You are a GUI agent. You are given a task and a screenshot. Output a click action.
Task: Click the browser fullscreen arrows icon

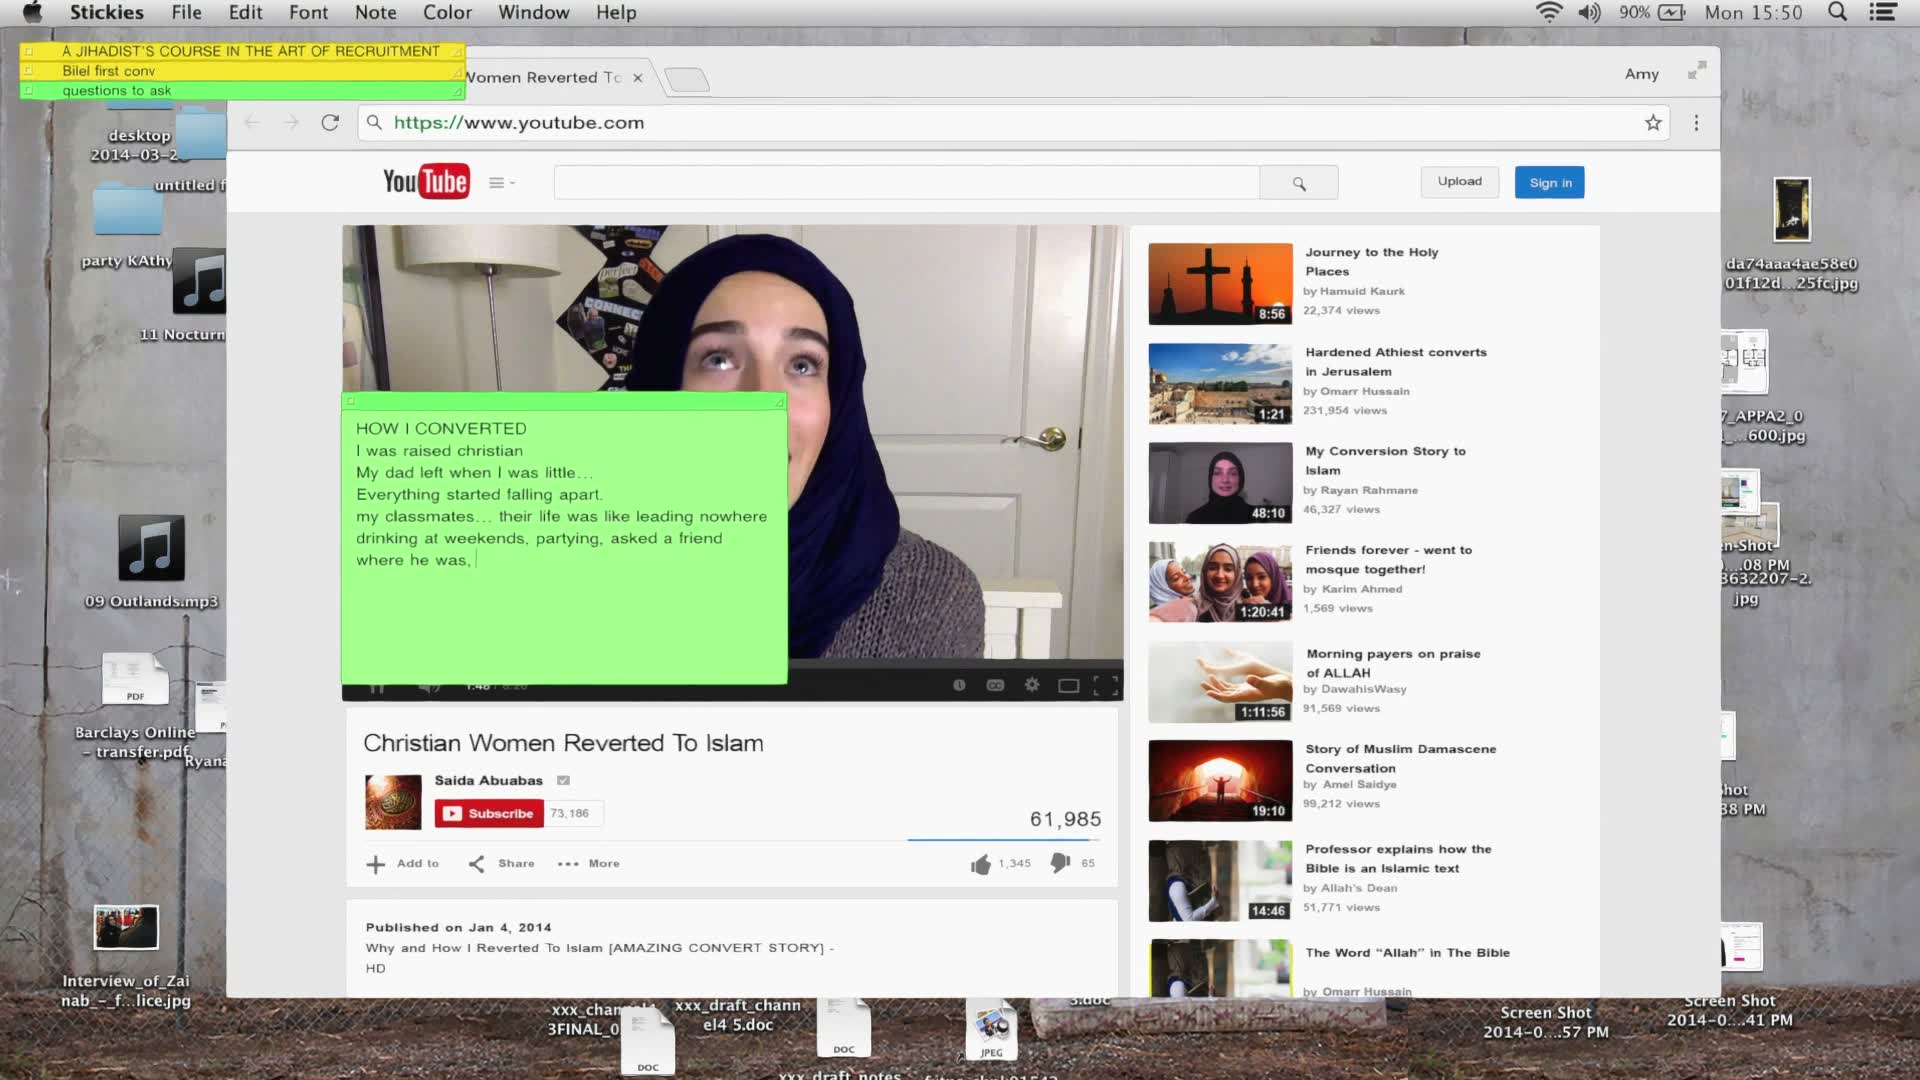tap(1697, 71)
